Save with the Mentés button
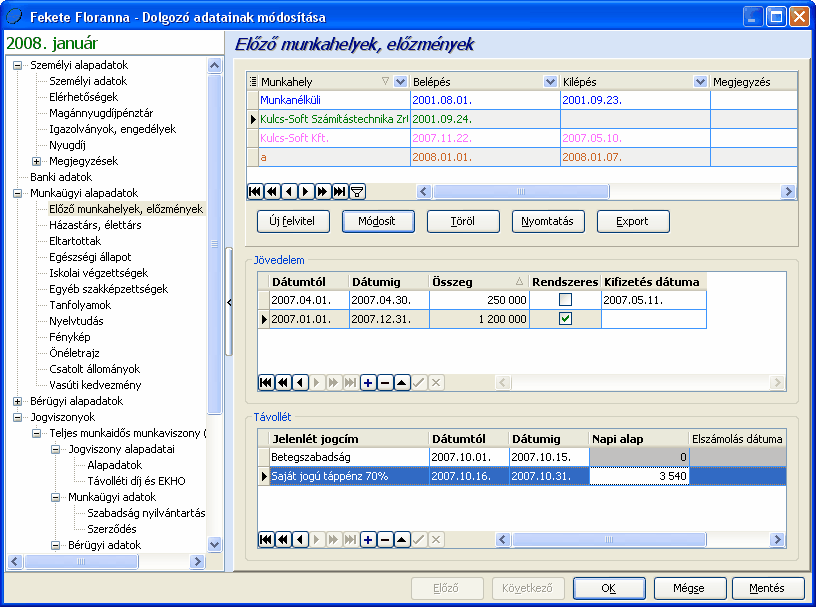Screen dimensions: 816x607 768,588
